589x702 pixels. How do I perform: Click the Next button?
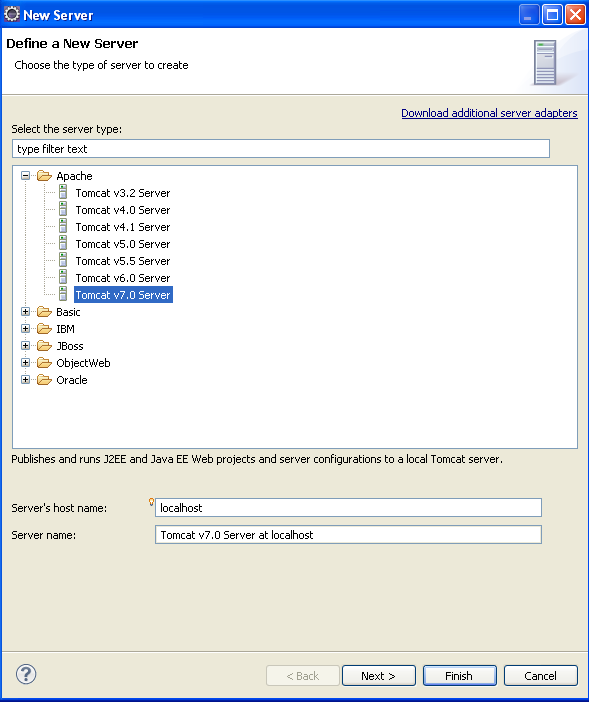(379, 676)
